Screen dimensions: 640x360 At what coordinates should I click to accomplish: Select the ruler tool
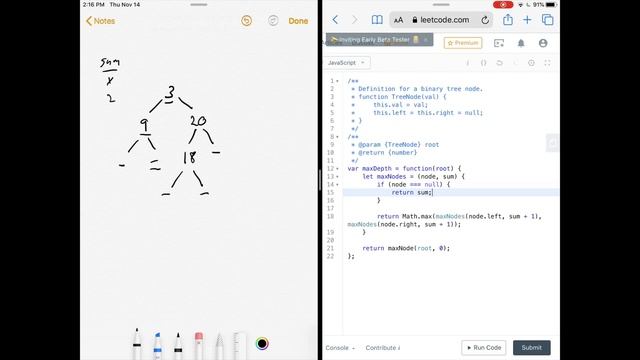[x=240, y=346]
